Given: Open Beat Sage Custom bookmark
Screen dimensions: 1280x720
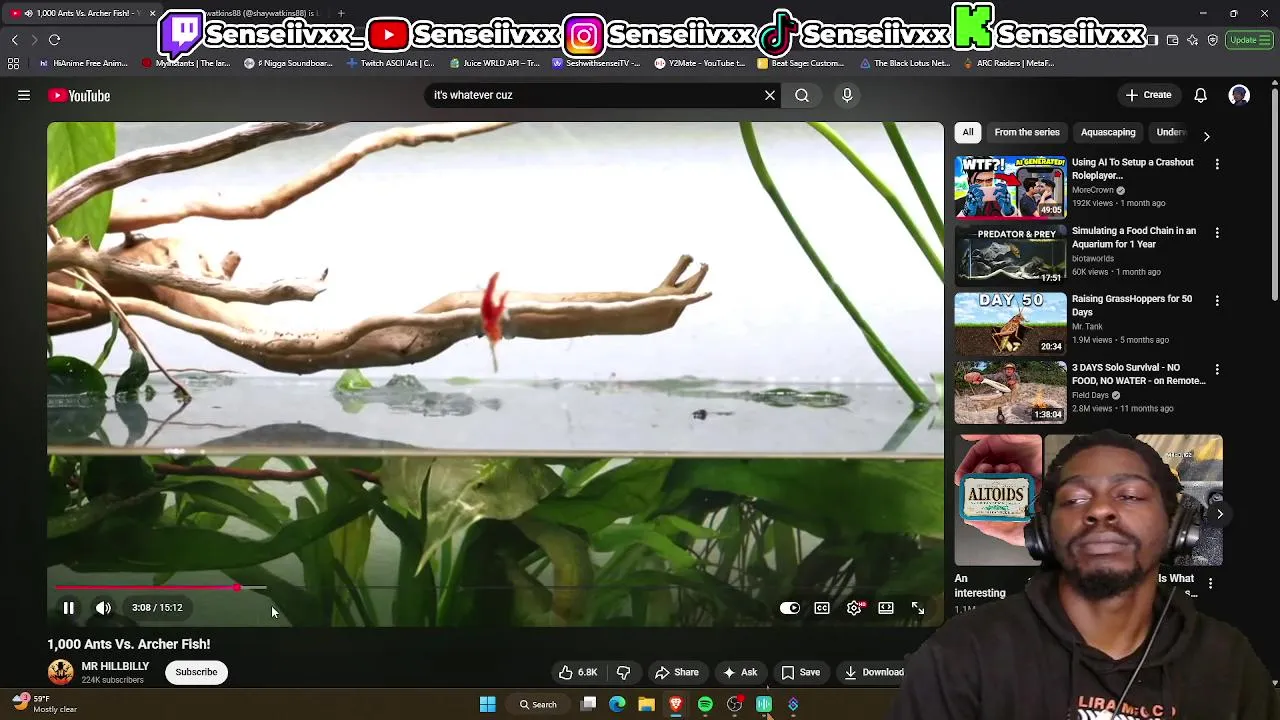Looking at the screenshot, I should (801, 63).
